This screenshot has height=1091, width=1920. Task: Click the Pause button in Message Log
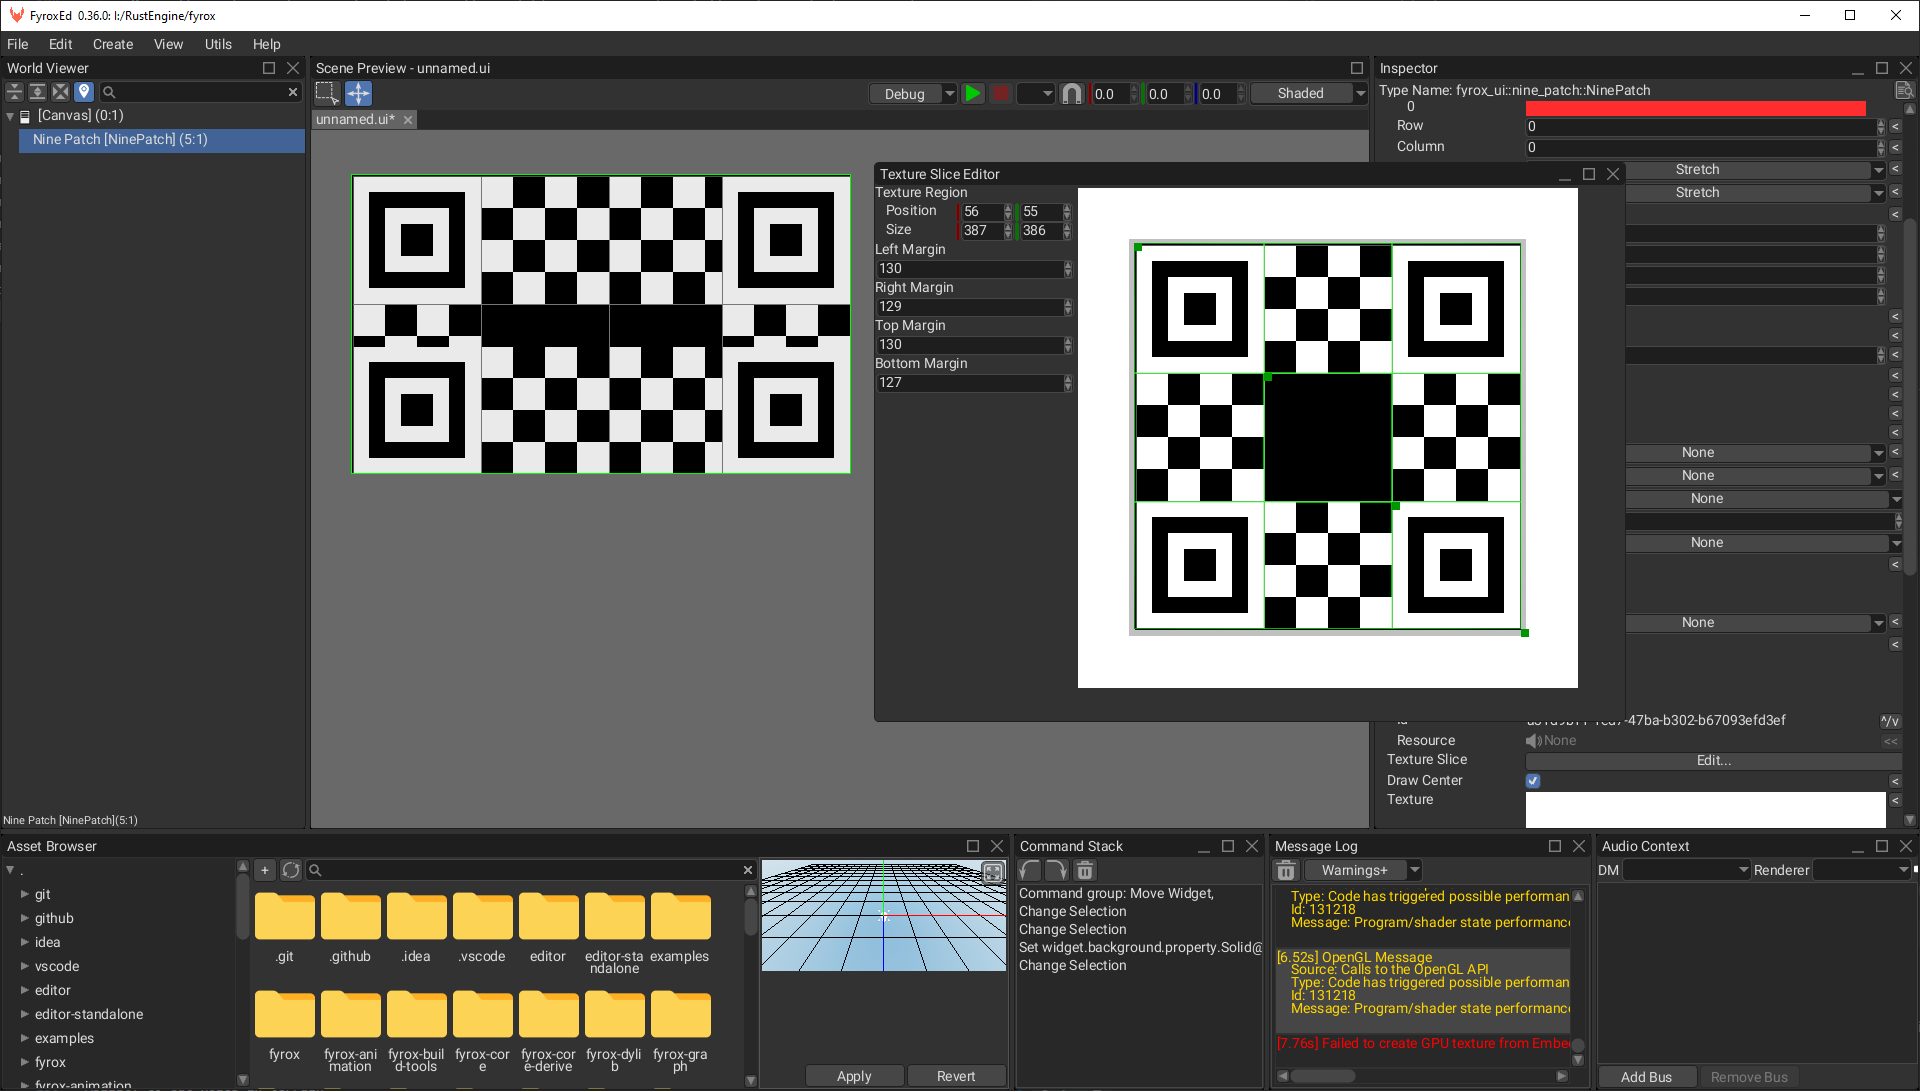(x=1286, y=869)
